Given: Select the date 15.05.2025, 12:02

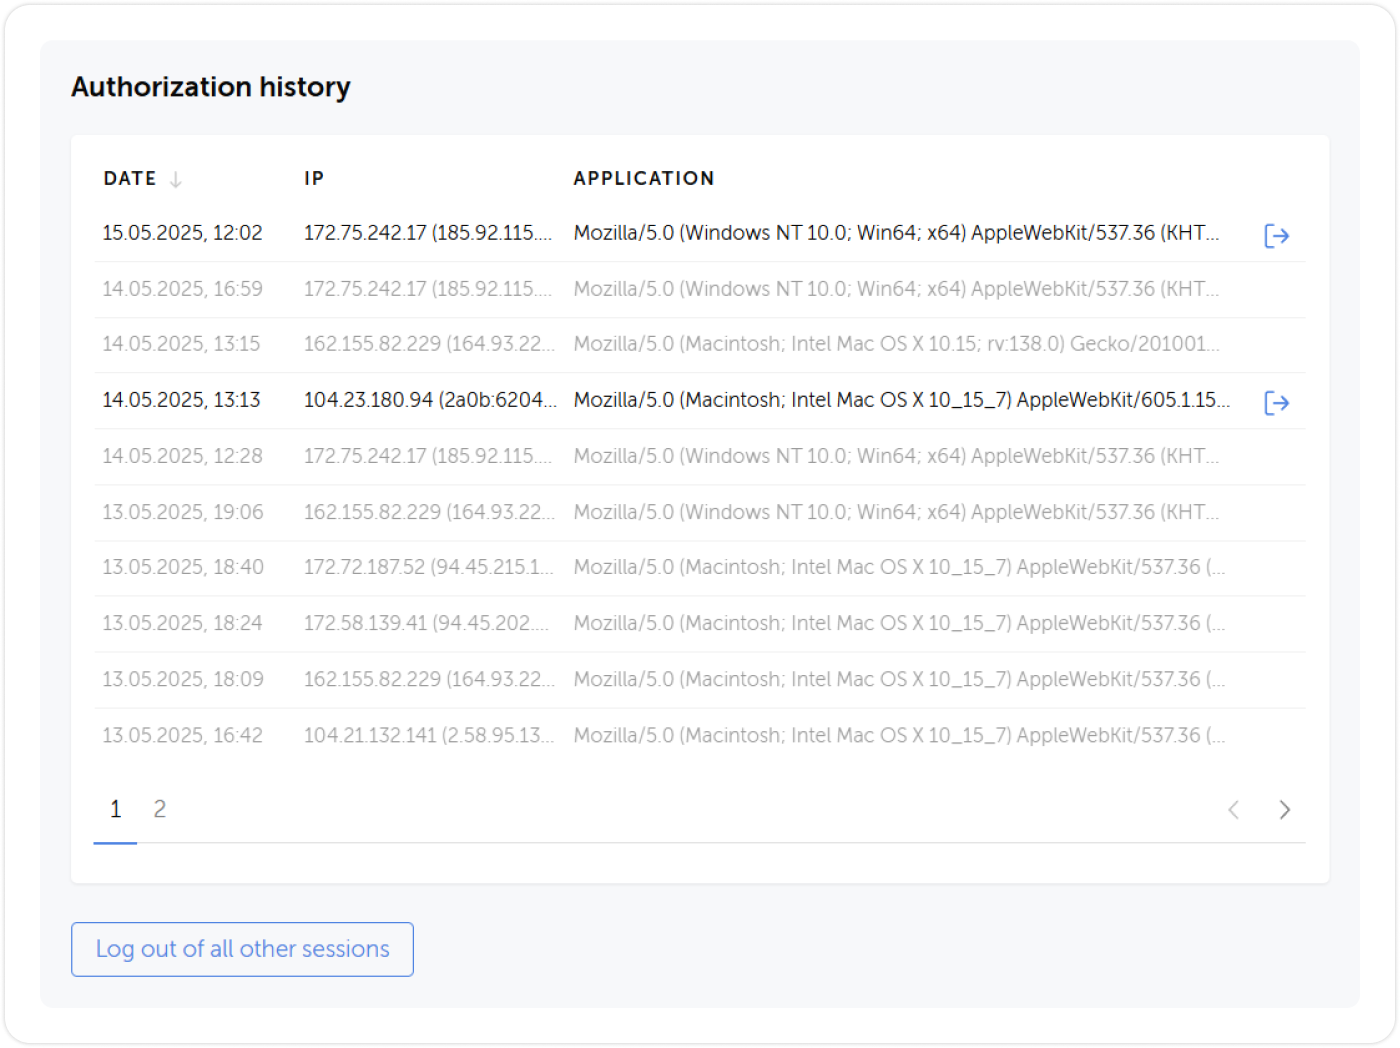Looking at the screenshot, I should 182,233.
